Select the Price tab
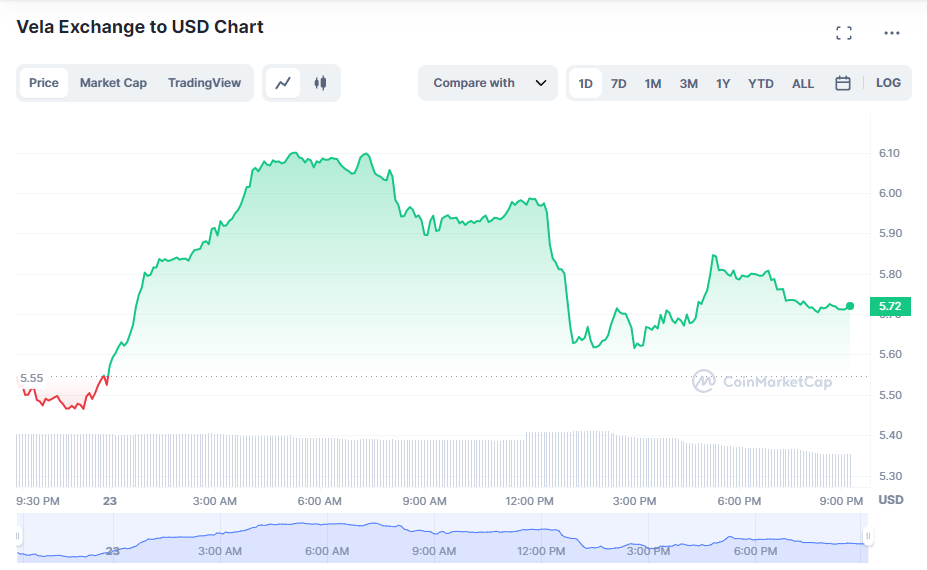The width and height of the screenshot is (927, 570). click(x=44, y=83)
